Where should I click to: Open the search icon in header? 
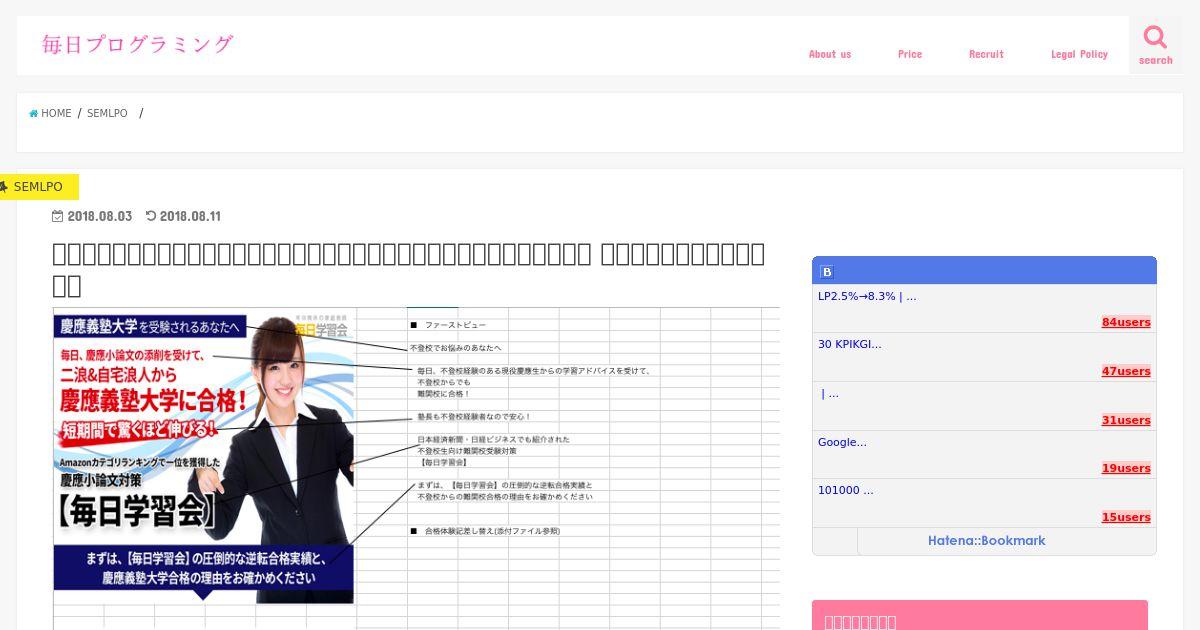coord(1155,45)
